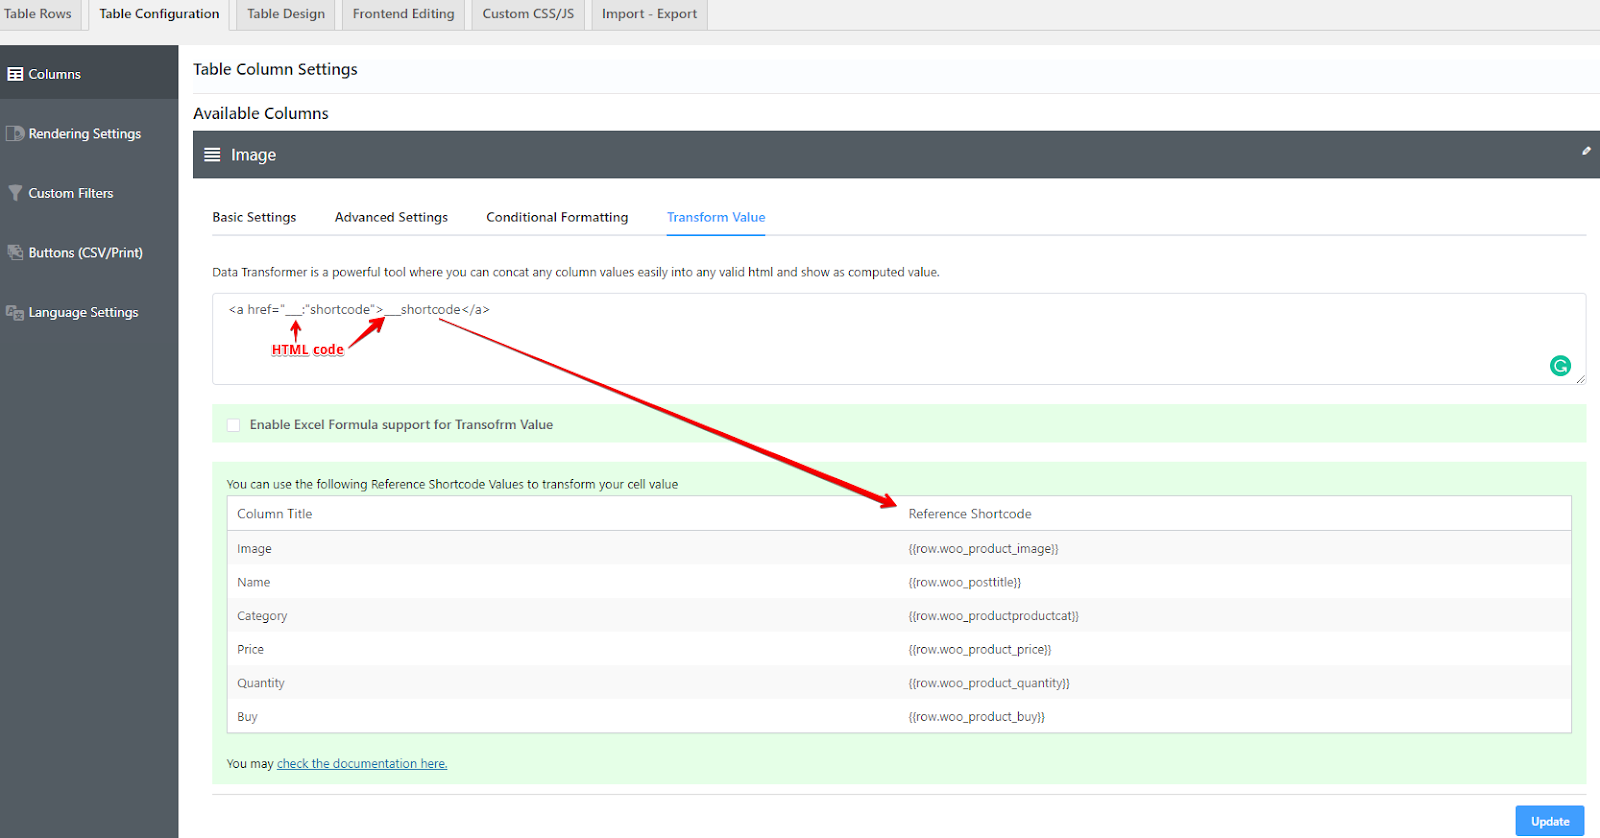The width and height of the screenshot is (1600, 838).
Task: Click the Rendering Settings sidebar icon
Action: click(15, 133)
